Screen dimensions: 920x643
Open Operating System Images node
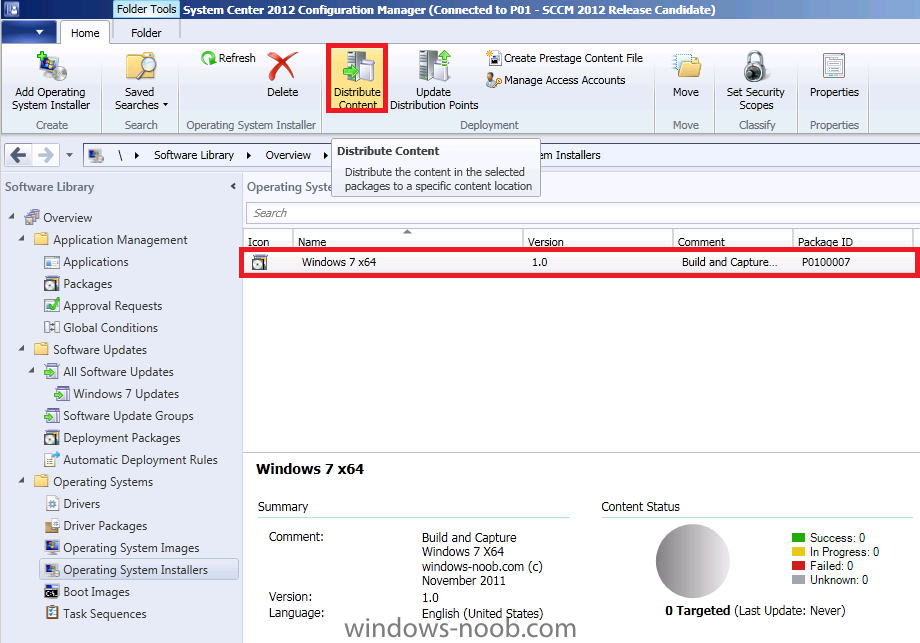pyautogui.click(x=131, y=548)
